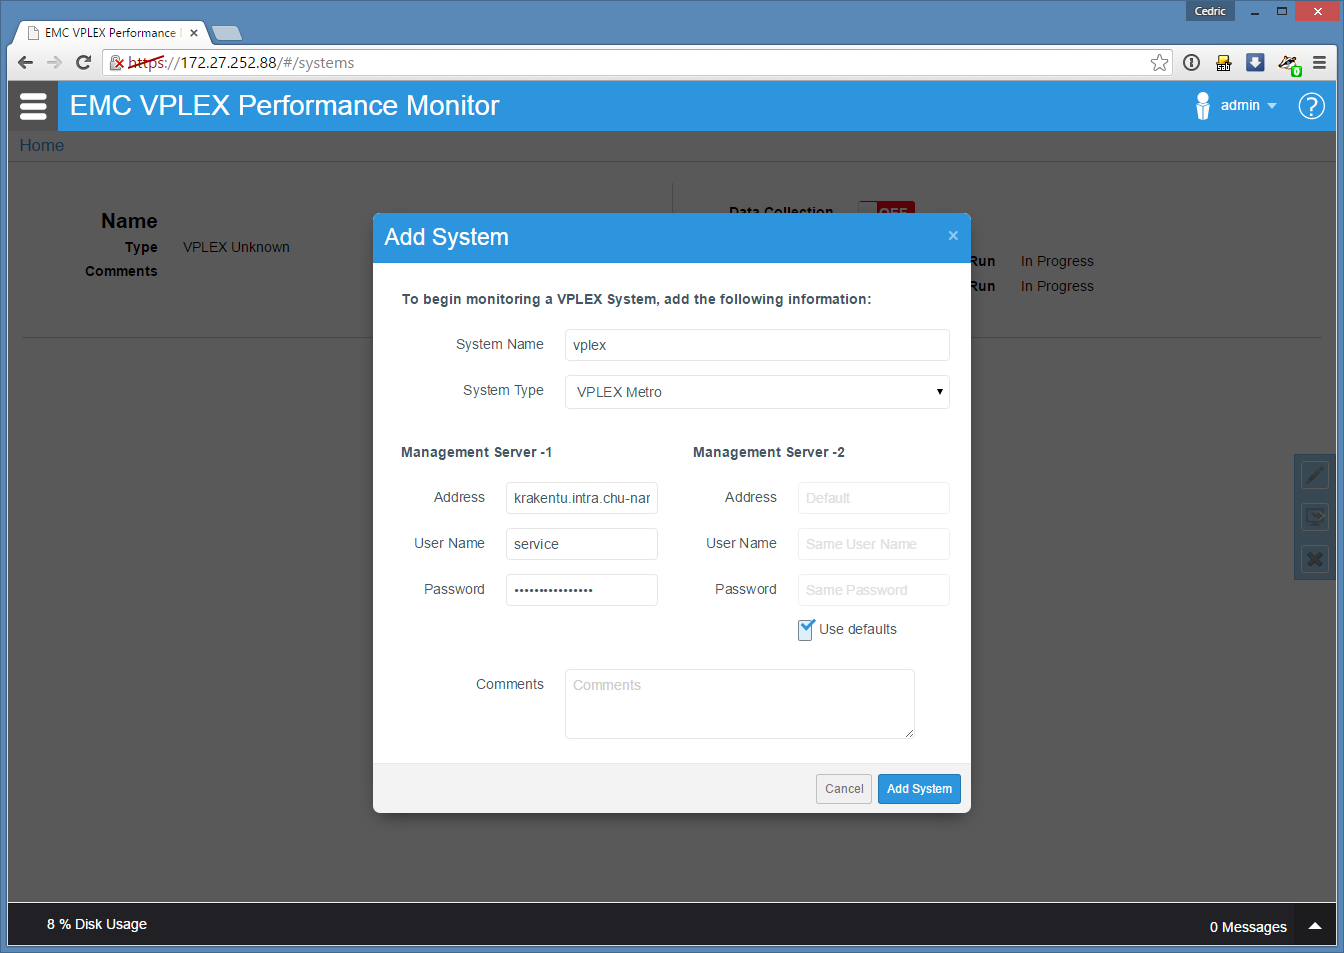1344x953 pixels.
Task: Toggle the Data Collection OFF switch
Action: pyautogui.click(x=886, y=210)
